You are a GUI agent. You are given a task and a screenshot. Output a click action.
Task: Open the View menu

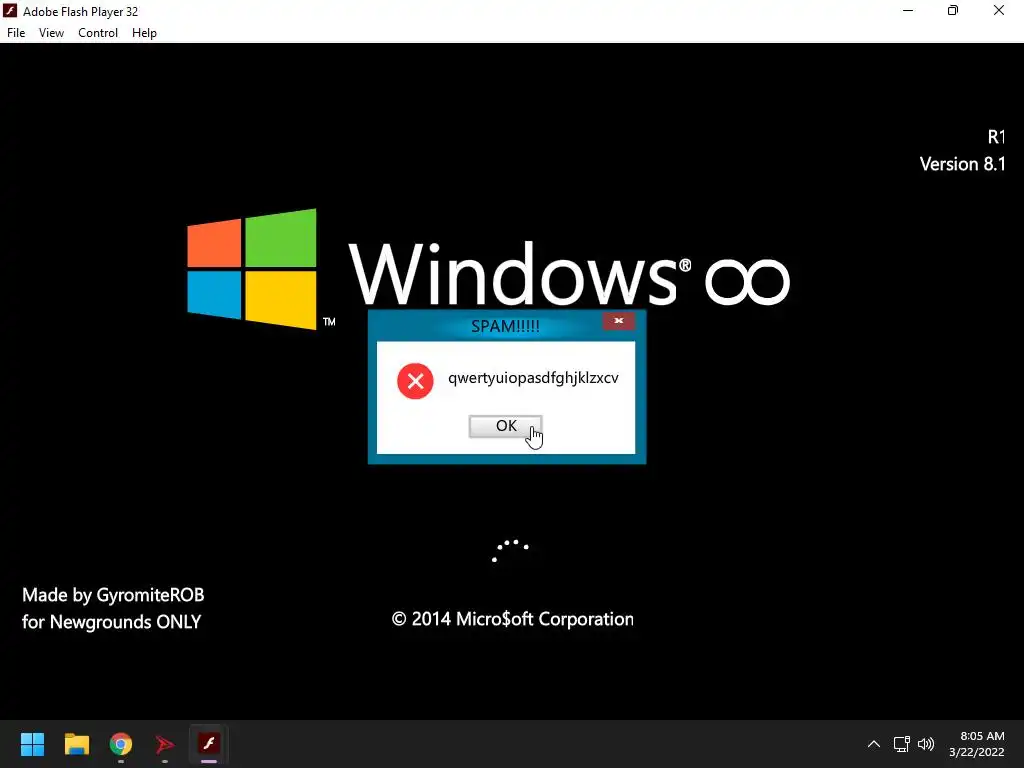click(x=51, y=33)
